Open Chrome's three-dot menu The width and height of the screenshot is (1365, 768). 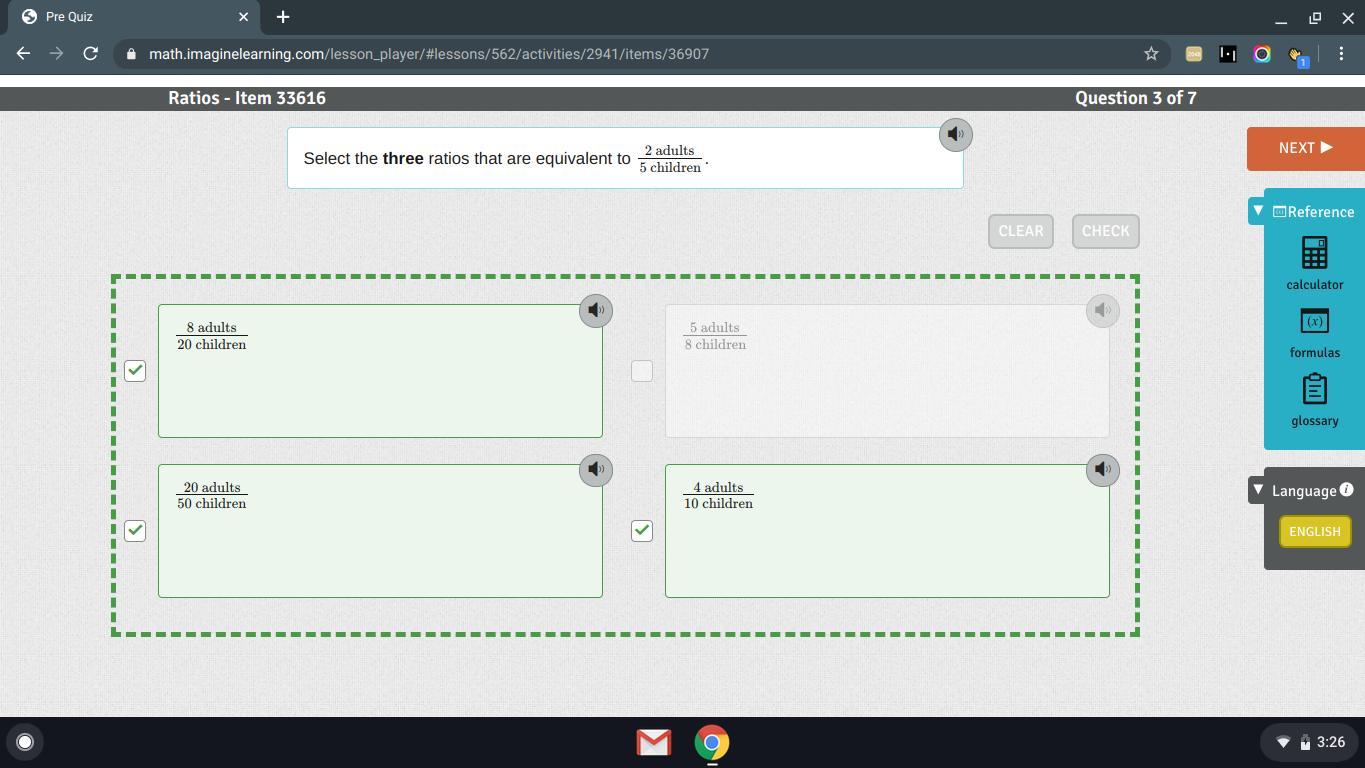1341,54
